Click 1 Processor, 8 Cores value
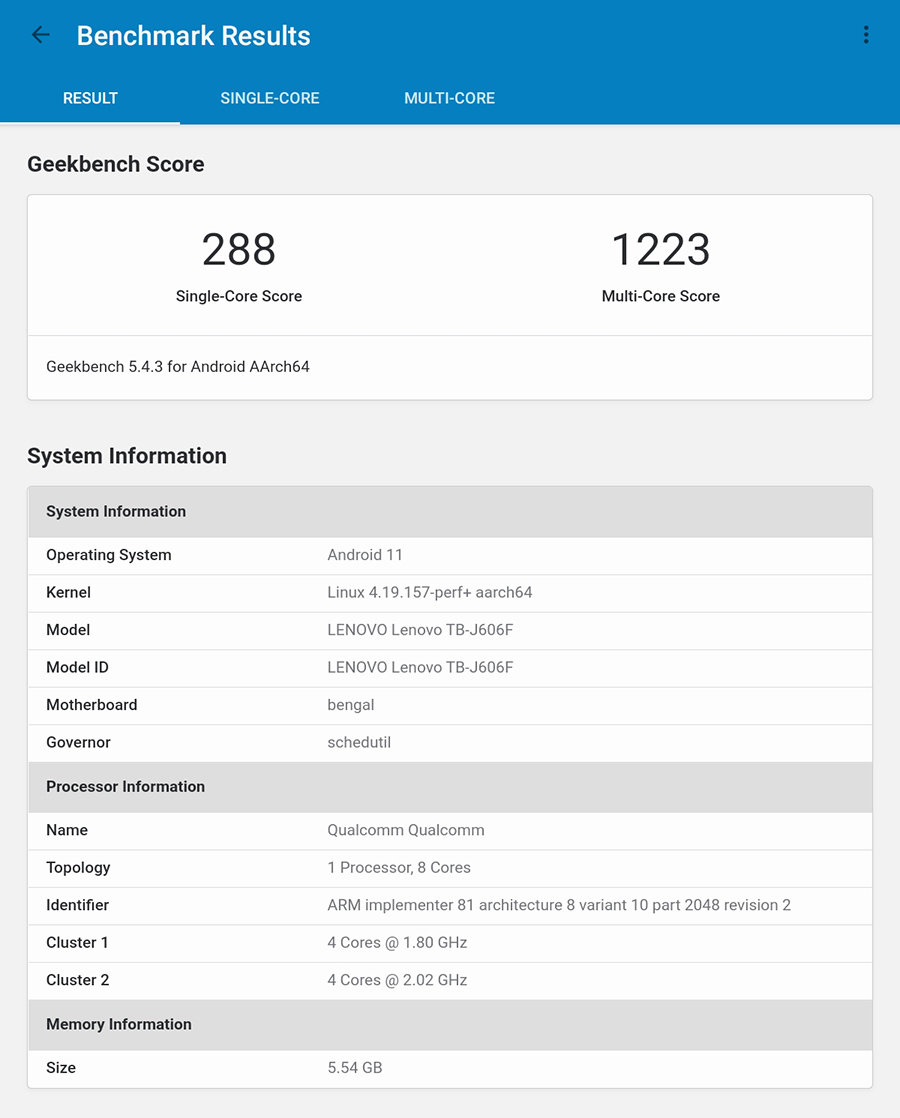The height and width of the screenshot is (1118, 900). click(399, 868)
